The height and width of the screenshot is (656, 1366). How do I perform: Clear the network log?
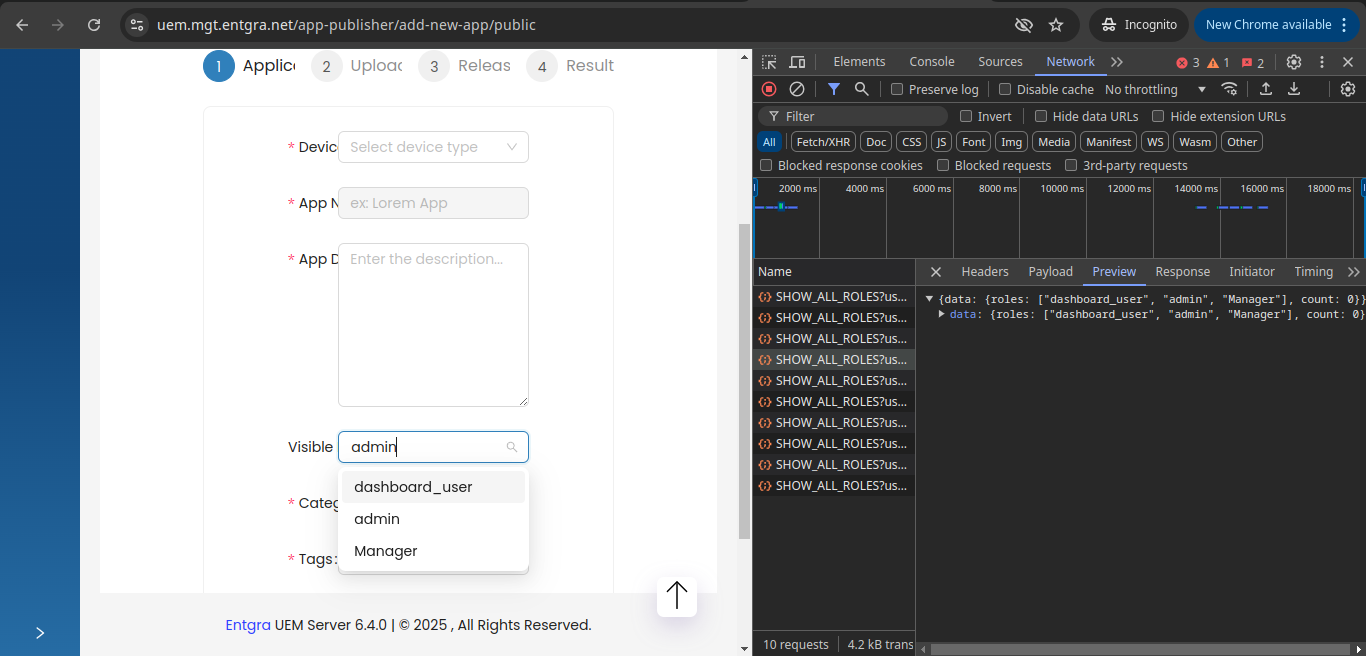(797, 89)
